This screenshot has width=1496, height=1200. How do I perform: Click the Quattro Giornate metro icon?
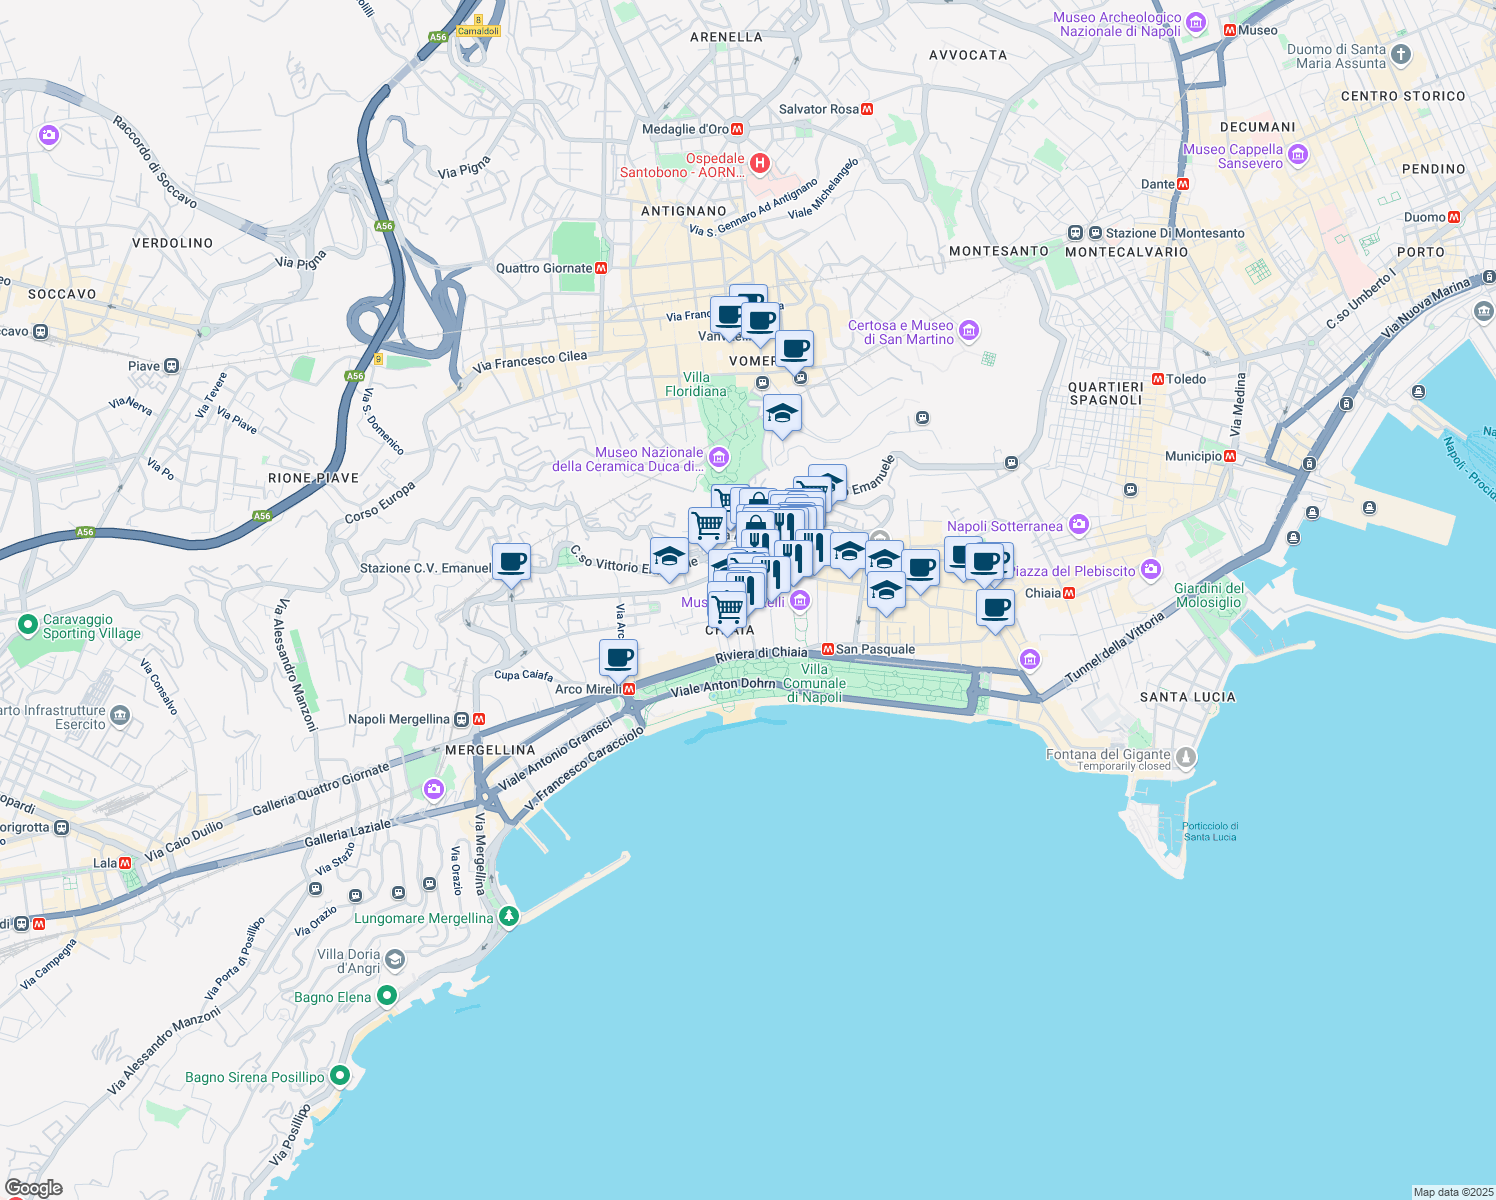pos(601,268)
